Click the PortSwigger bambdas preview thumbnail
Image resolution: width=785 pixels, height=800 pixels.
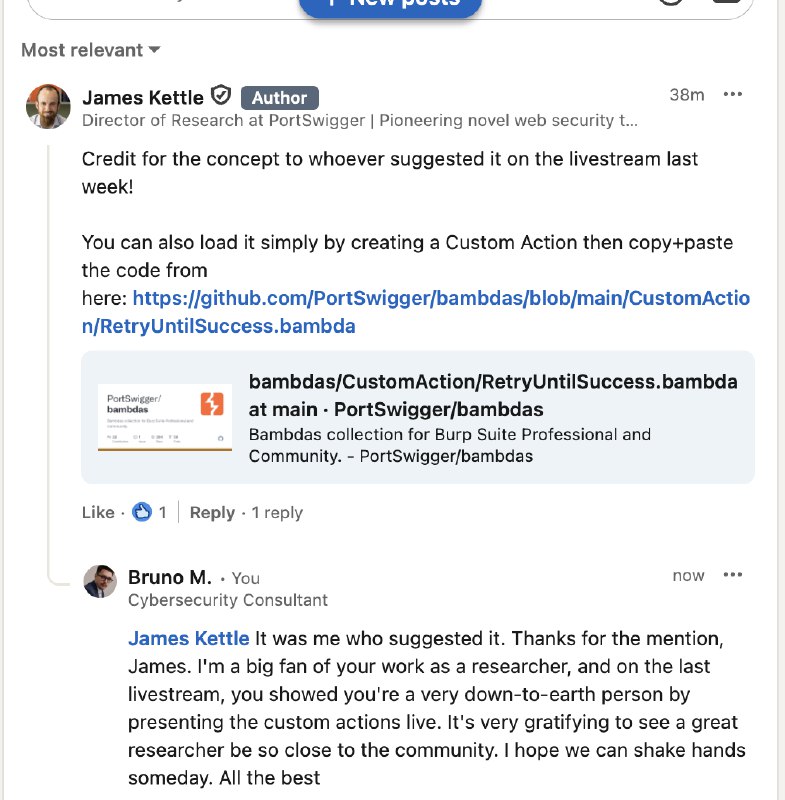click(164, 417)
